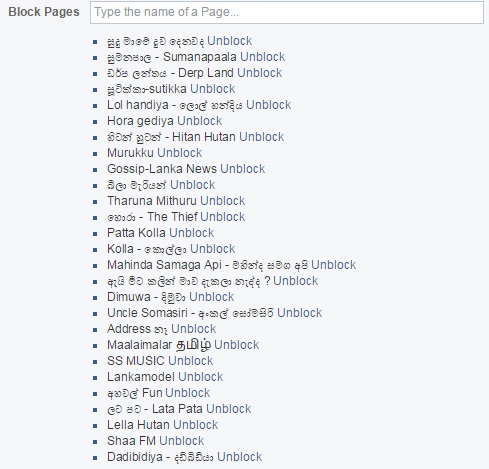Unblock the Dimuwa page
Screen dimensions: 489x469
212,297
